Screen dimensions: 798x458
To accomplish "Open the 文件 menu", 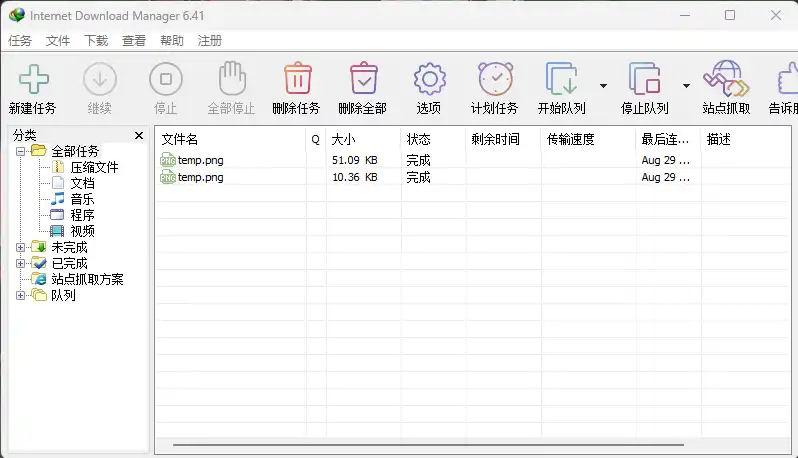I will pyautogui.click(x=58, y=41).
